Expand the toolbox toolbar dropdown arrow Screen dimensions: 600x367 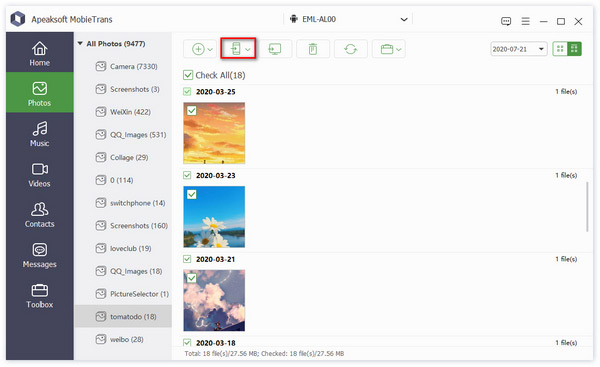coord(399,49)
